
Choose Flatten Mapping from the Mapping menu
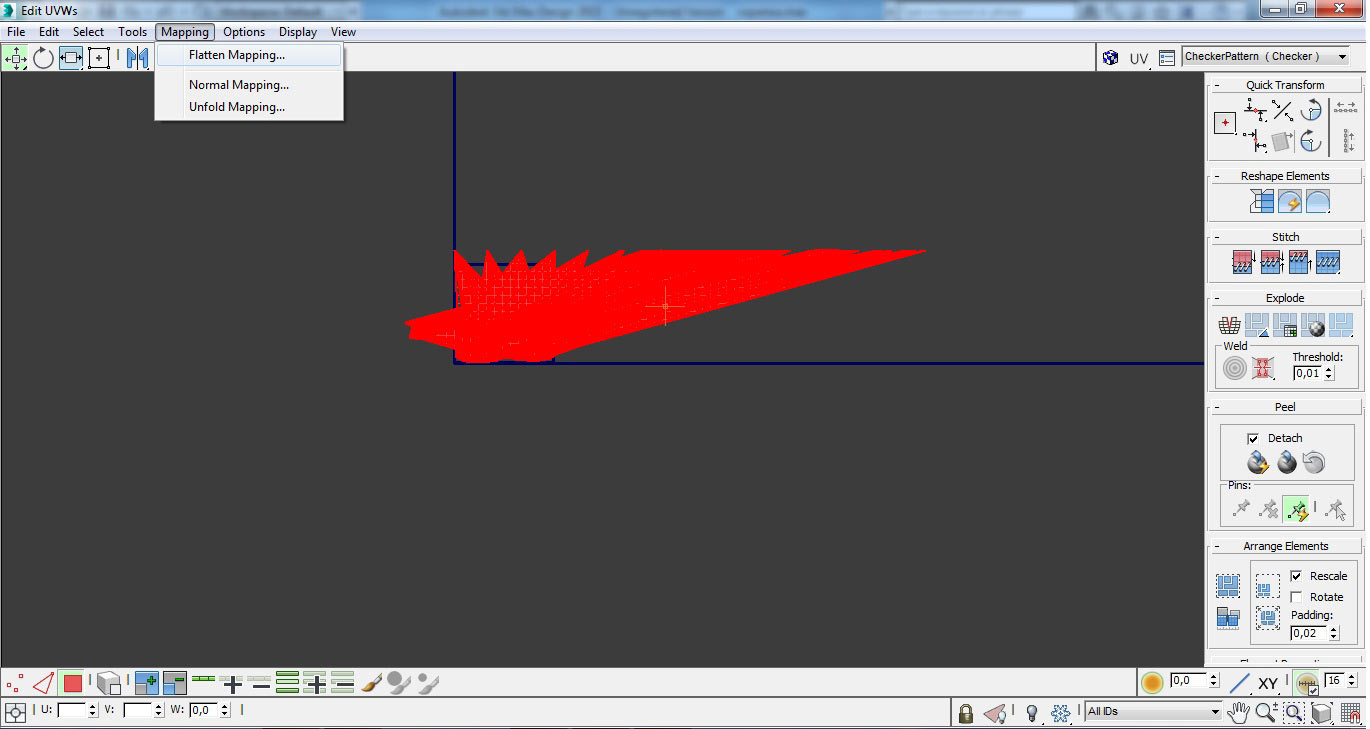237,55
